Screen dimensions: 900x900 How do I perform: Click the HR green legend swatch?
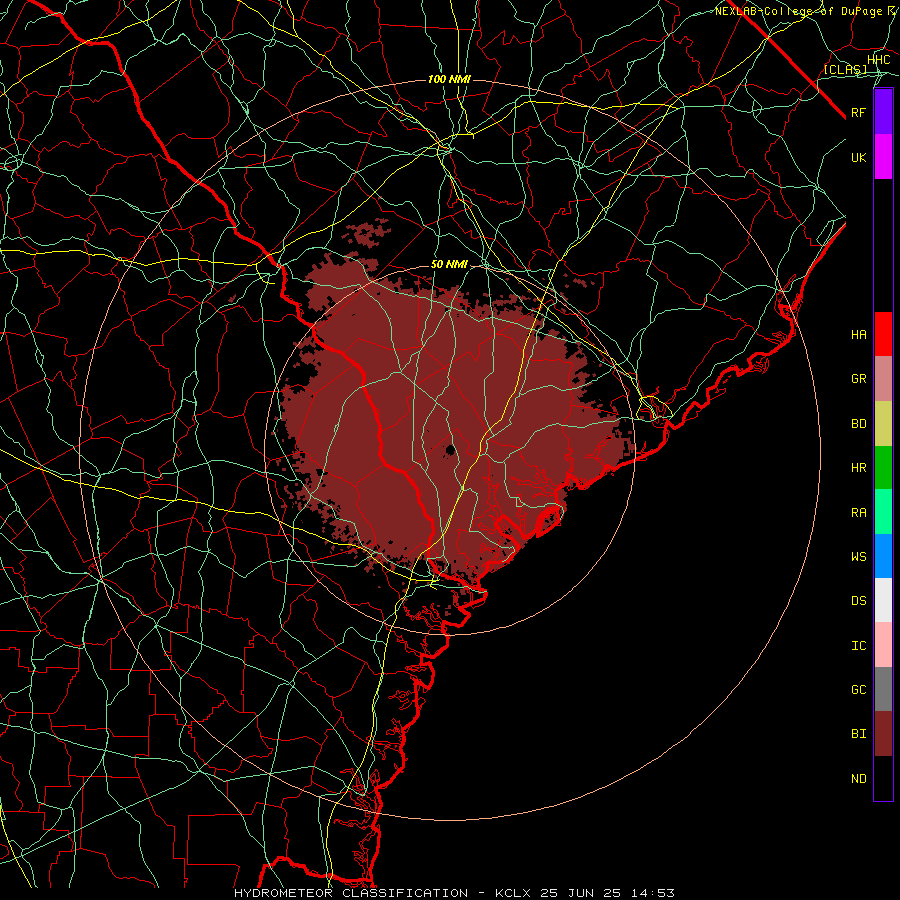coord(883,468)
